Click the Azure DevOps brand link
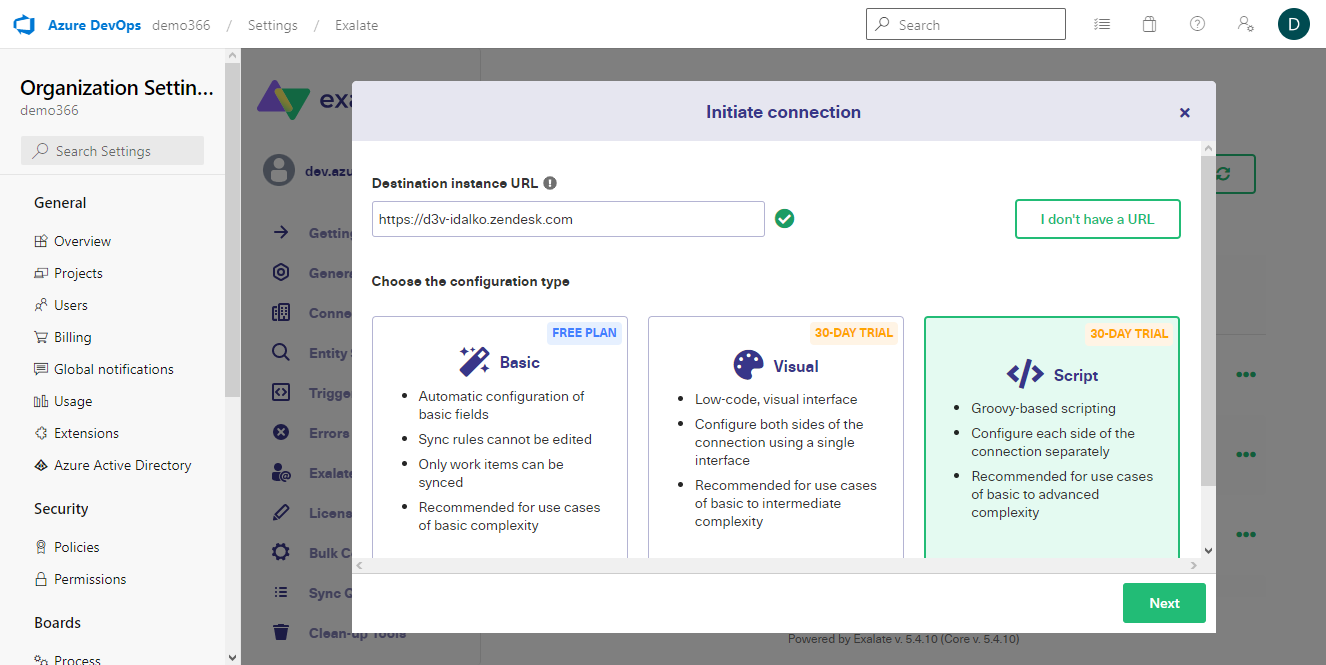This screenshot has width=1326, height=665. (94, 25)
